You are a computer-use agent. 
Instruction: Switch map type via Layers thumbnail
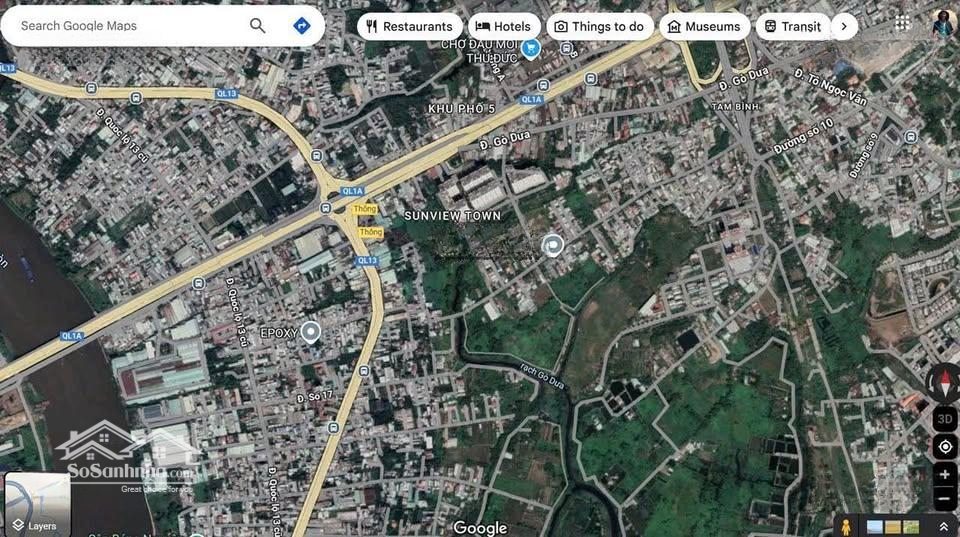(37, 504)
